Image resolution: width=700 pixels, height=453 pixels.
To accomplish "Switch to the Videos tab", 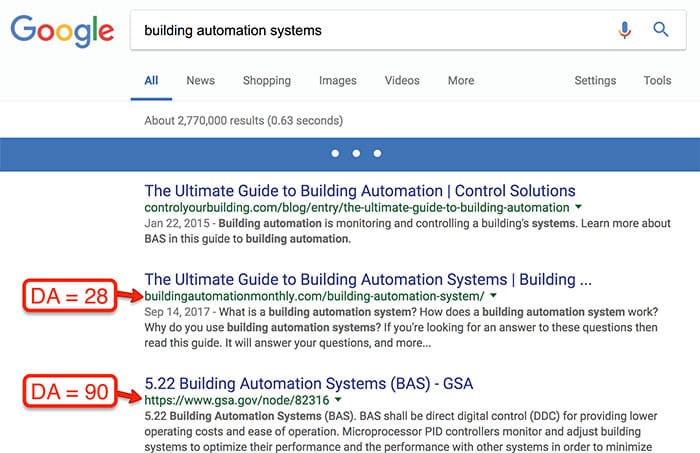I will [402, 81].
